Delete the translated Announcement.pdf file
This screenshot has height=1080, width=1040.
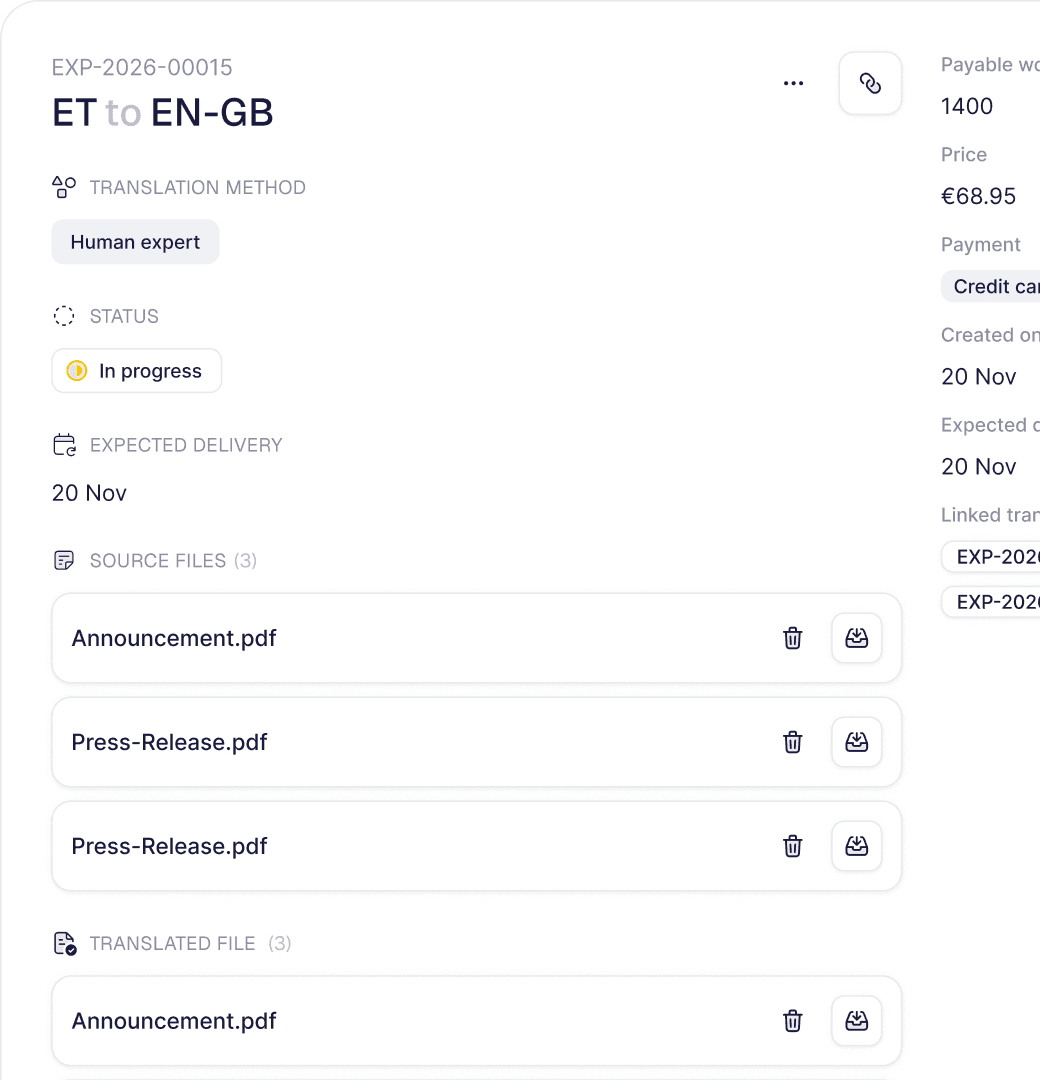pyautogui.click(x=793, y=1021)
